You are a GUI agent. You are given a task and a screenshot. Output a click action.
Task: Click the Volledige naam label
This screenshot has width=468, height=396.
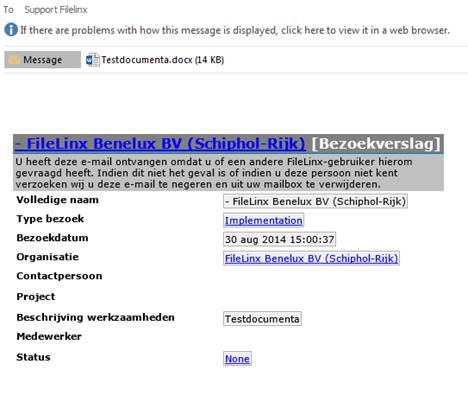pos(57,200)
